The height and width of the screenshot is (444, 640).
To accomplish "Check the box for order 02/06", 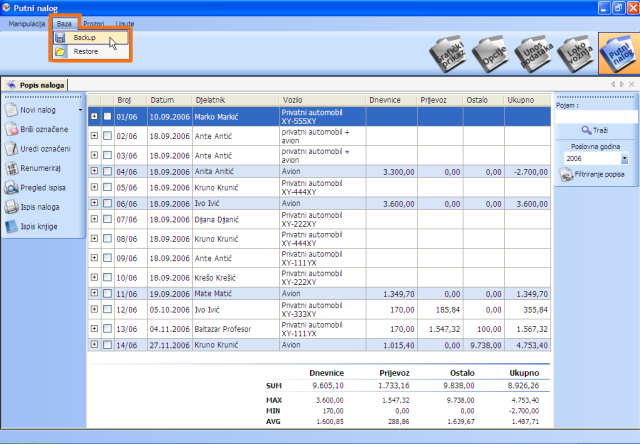I will coord(107,135).
